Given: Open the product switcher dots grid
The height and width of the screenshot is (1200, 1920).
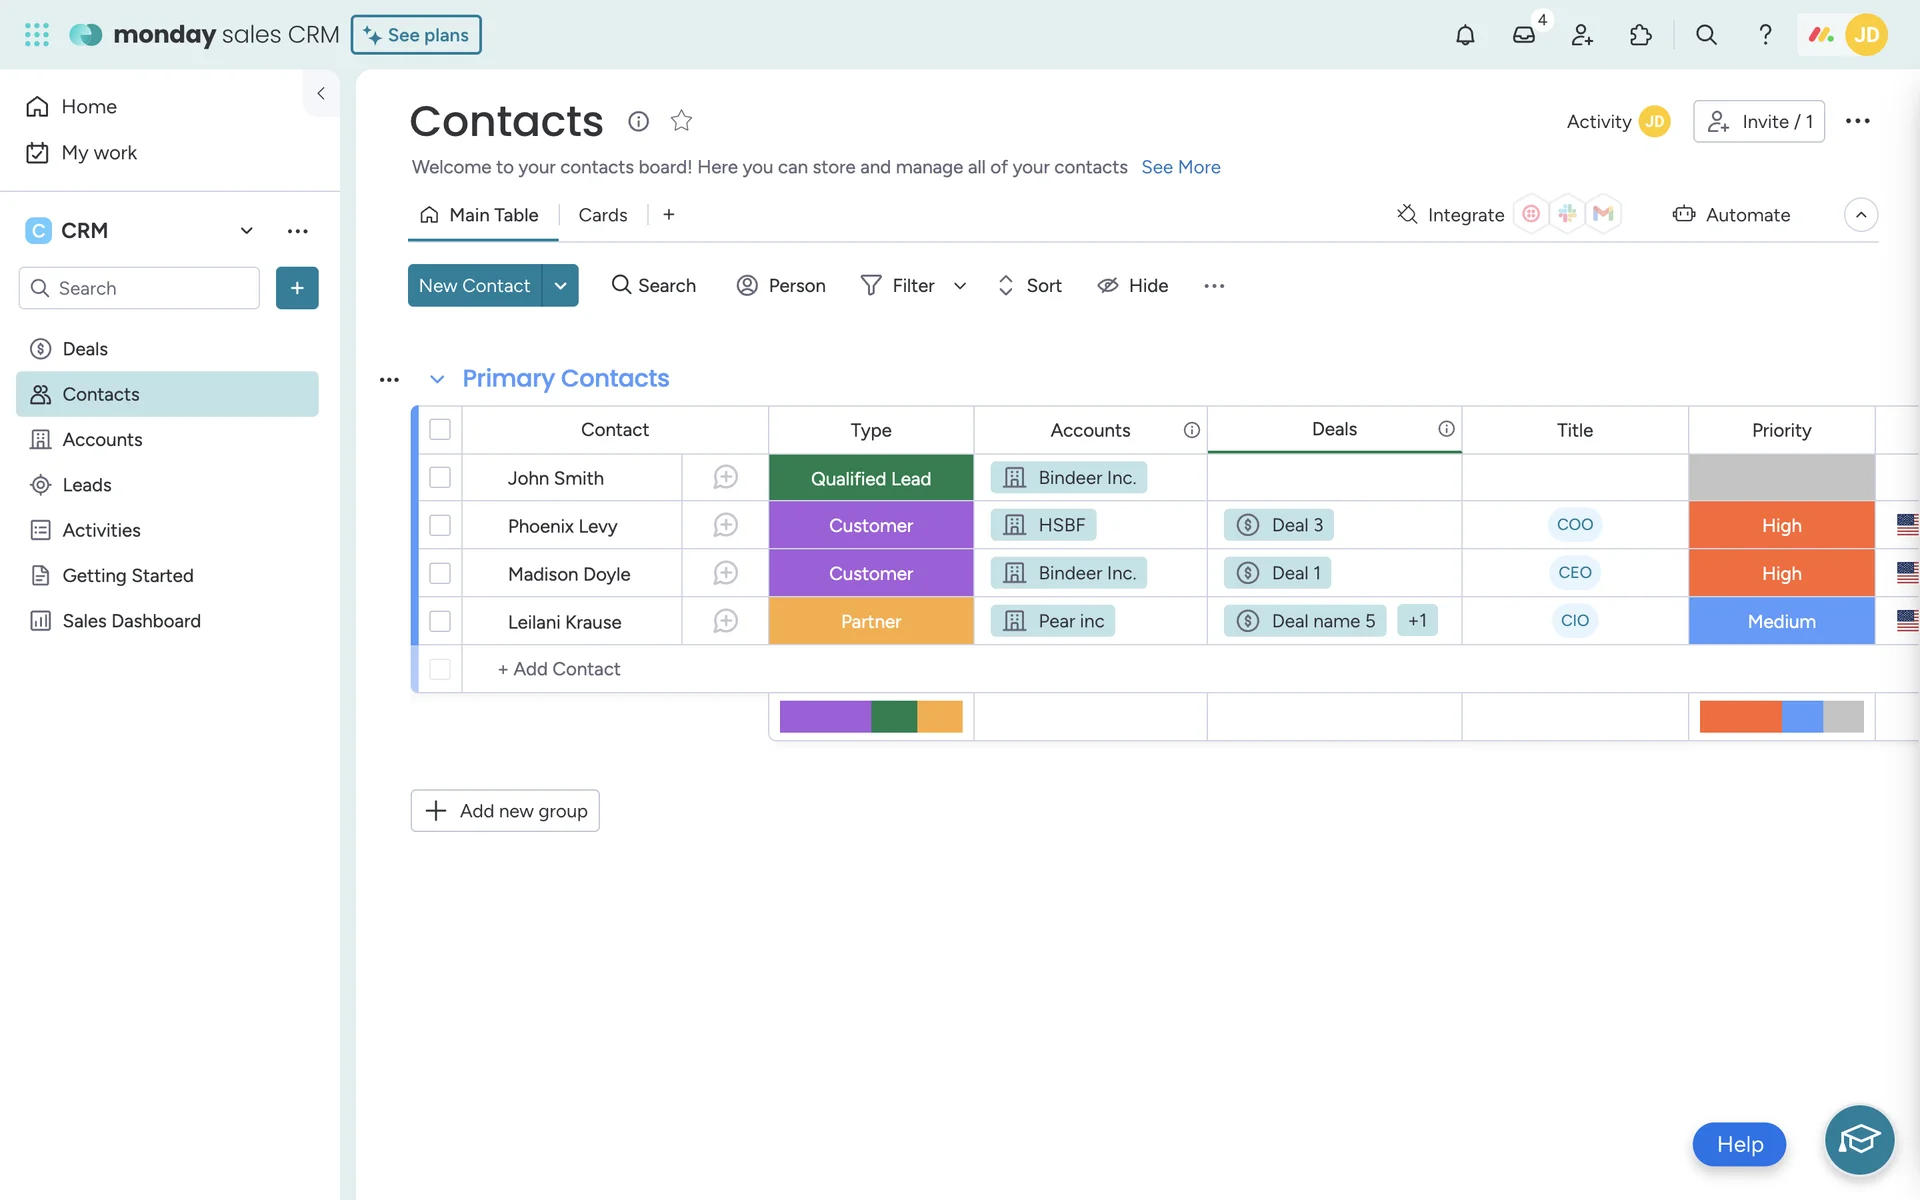Looking at the screenshot, I should coord(37,35).
